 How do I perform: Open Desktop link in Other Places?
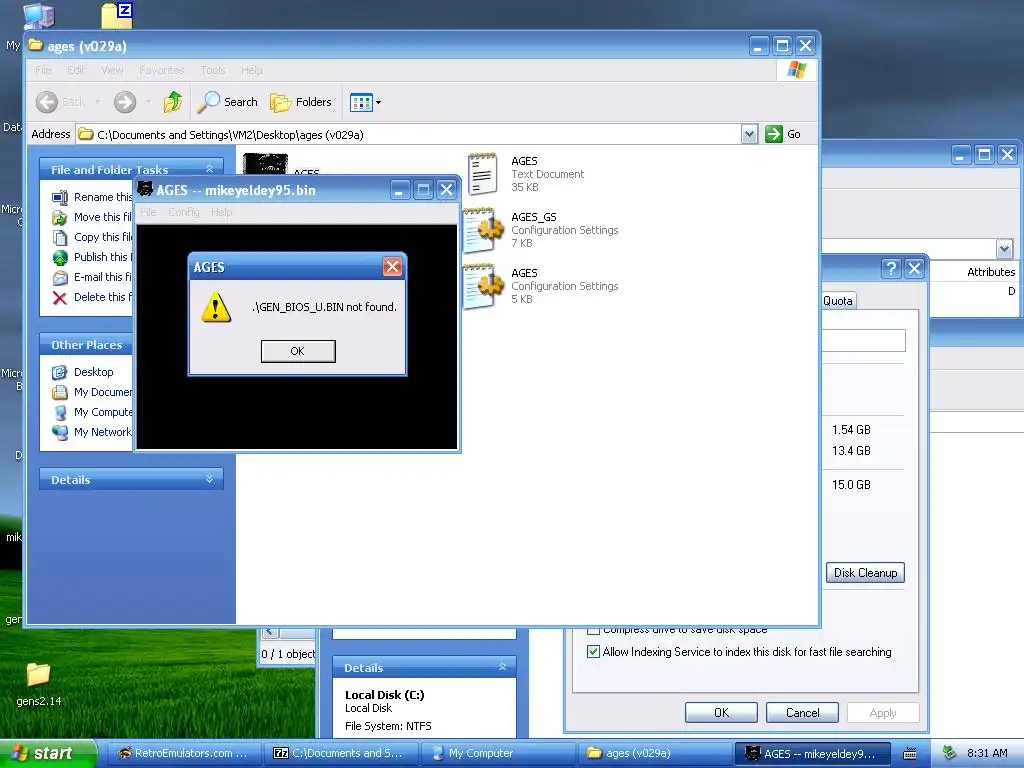(x=93, y=372)
